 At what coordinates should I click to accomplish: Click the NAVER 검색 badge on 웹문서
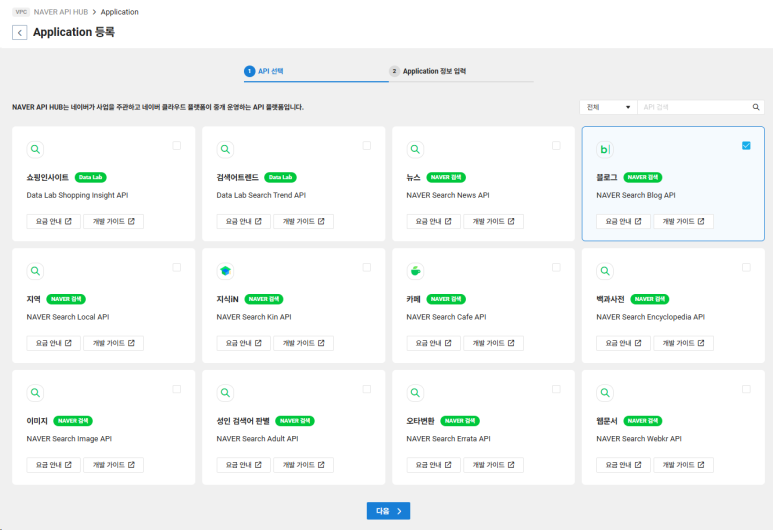coord(643,421)
